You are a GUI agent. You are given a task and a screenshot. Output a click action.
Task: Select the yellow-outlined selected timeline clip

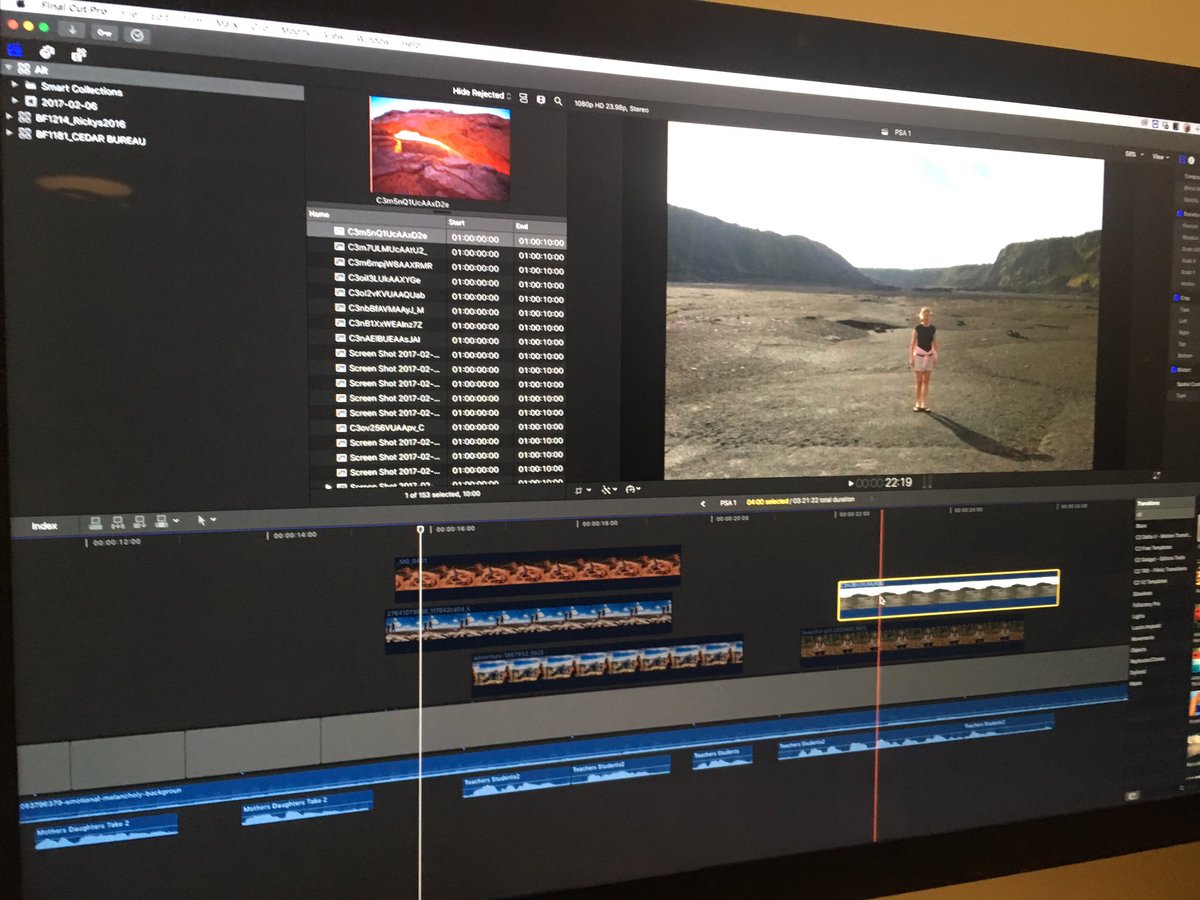(x=948, y=594)
